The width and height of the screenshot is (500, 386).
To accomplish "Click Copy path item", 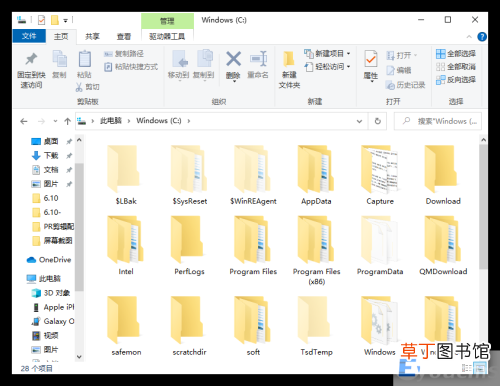I will (124, 54).
